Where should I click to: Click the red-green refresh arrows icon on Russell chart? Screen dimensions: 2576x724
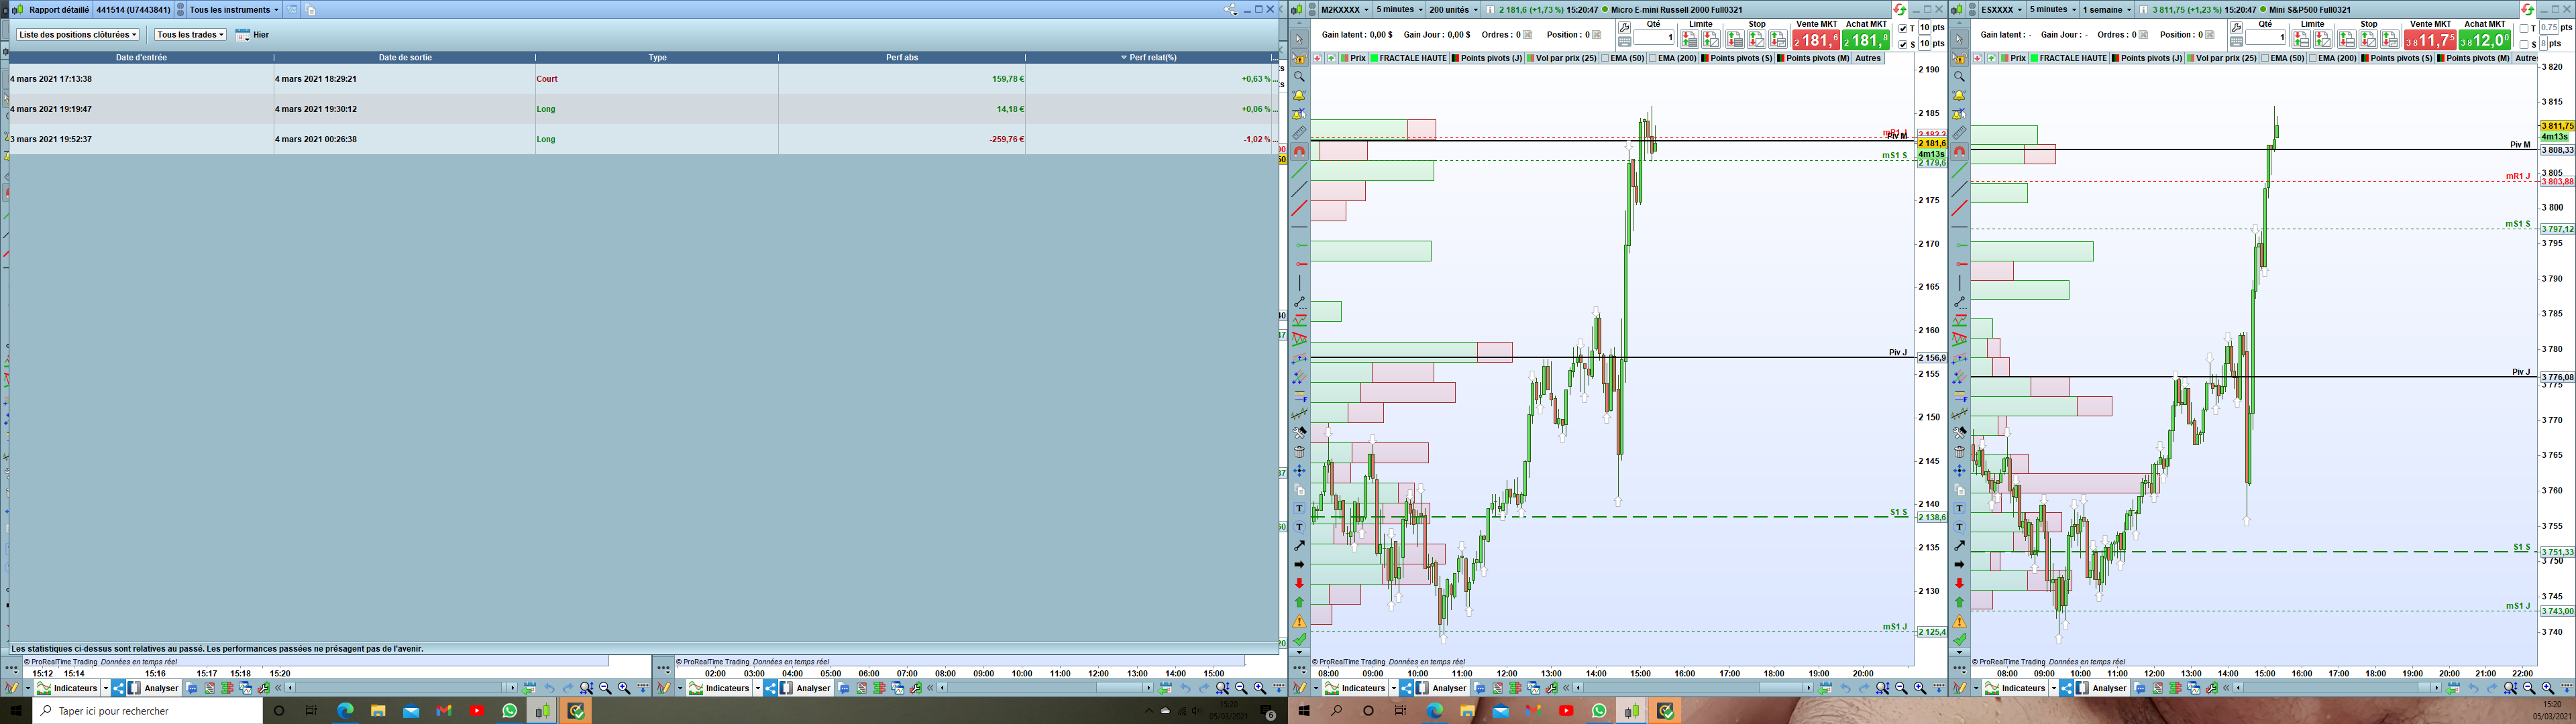point(1899,10)
